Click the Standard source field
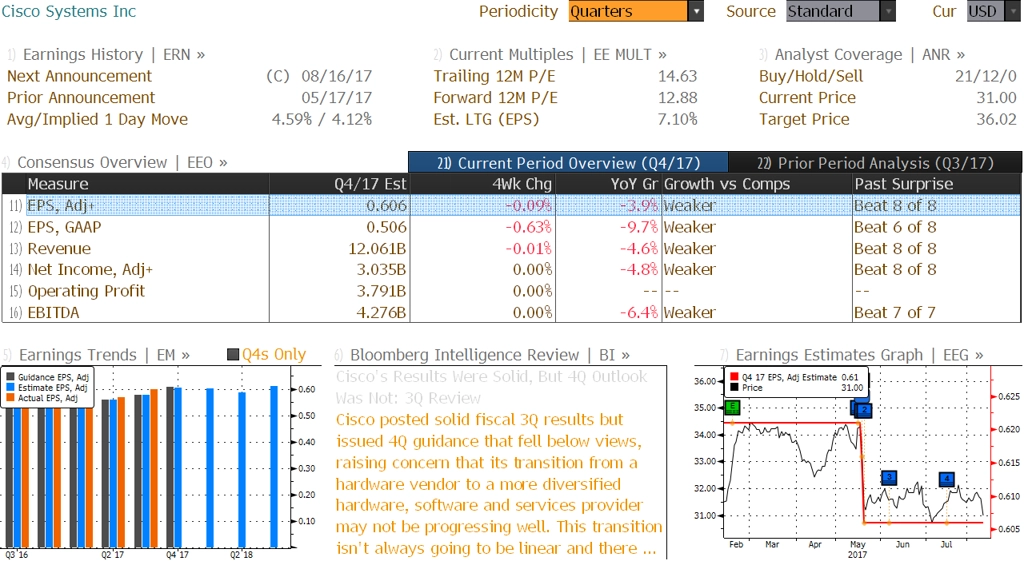The height and width of the screenshot is (561, 1024). click(x=833, y=11)
